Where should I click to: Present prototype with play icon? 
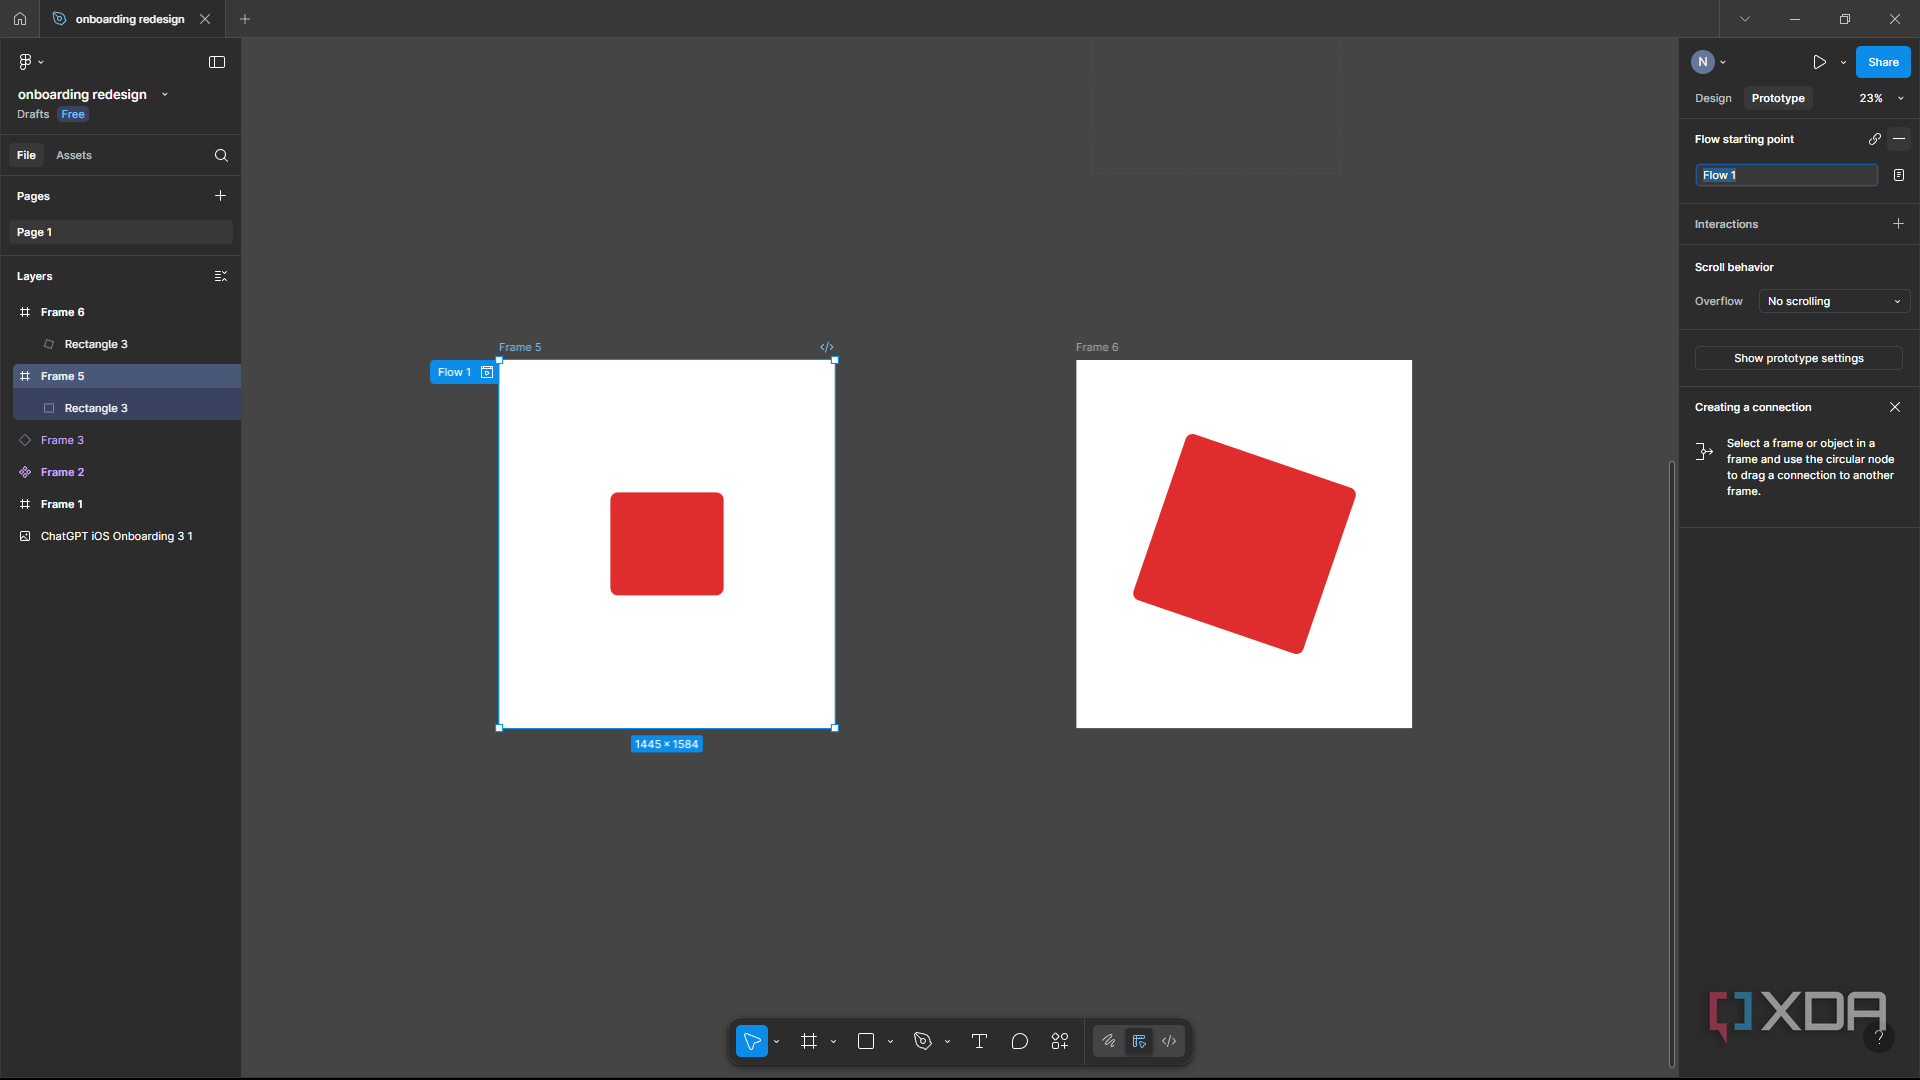coord(1819,62)
